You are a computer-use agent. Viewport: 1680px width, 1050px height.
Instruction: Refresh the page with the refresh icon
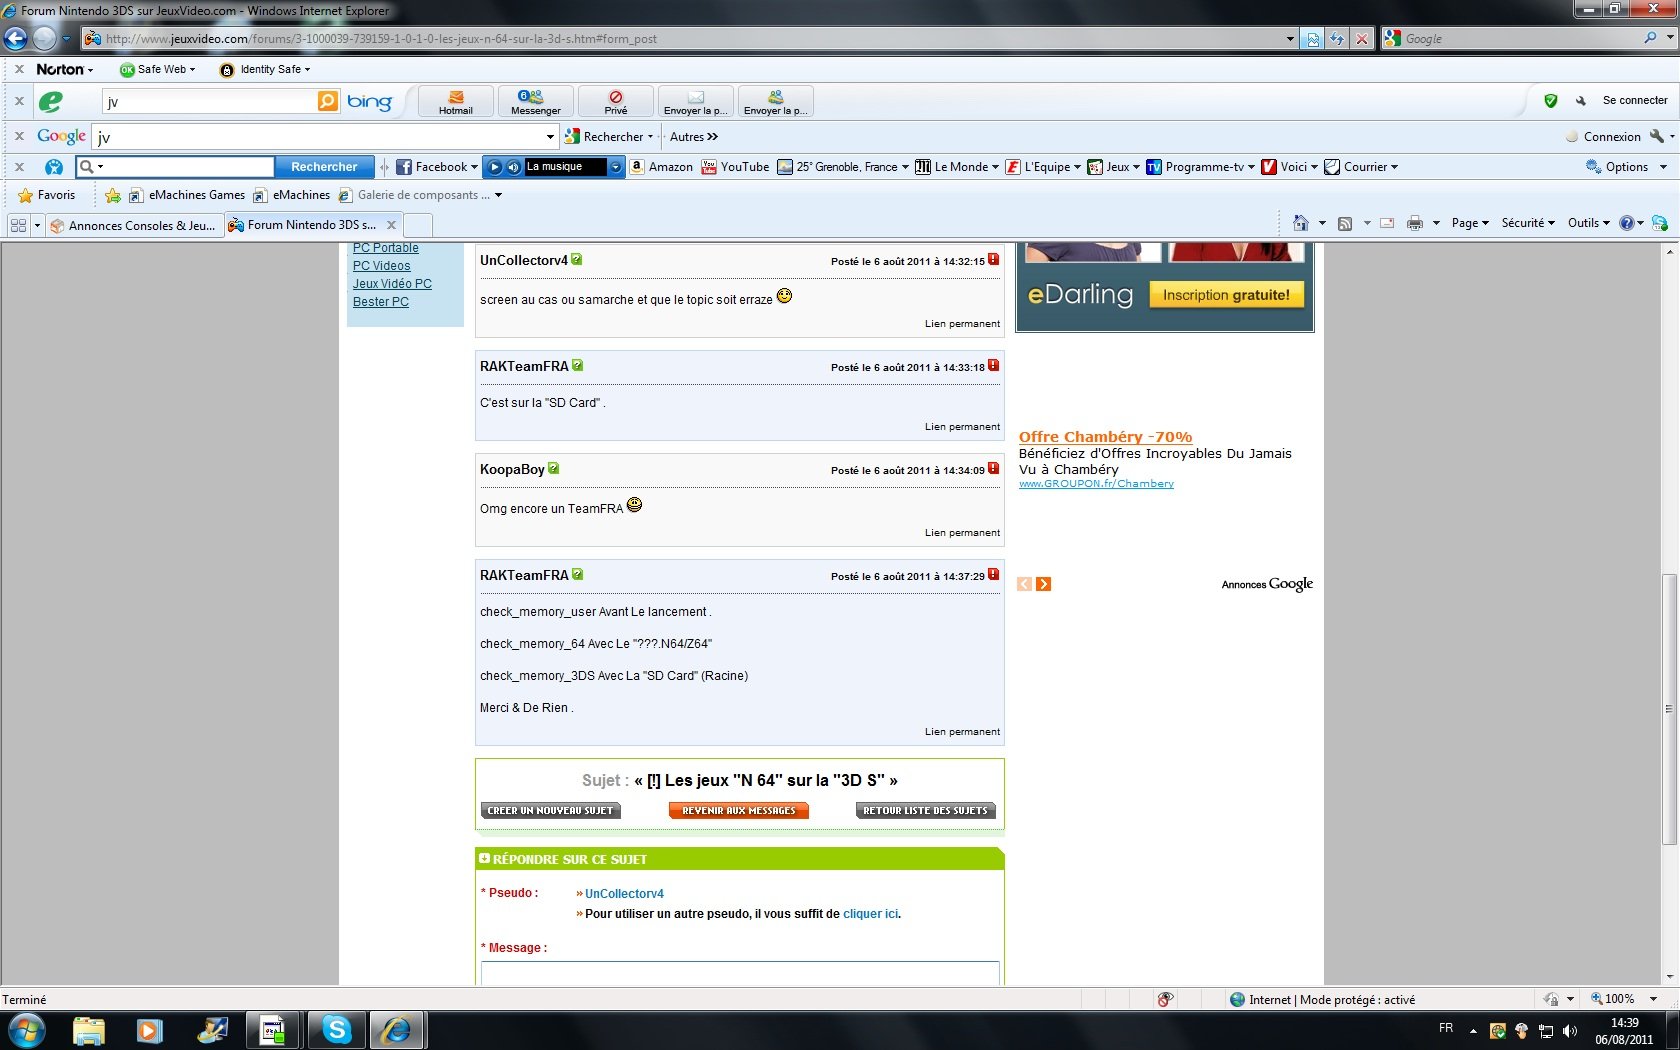(1337, 39)
